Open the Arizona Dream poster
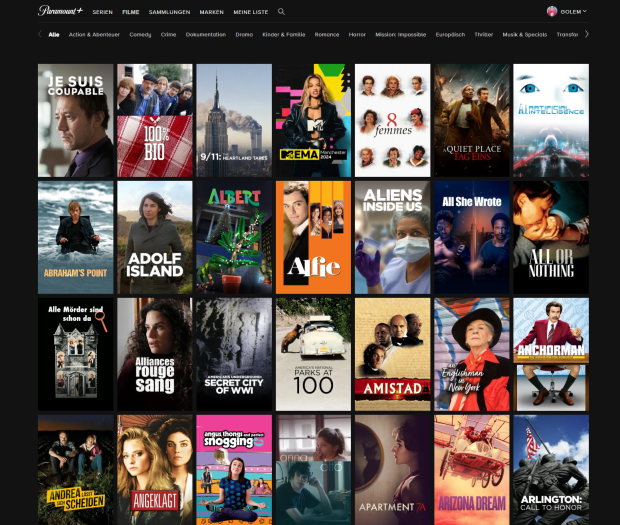The height and width of the screenshot is (525, 620). [472, 470]
